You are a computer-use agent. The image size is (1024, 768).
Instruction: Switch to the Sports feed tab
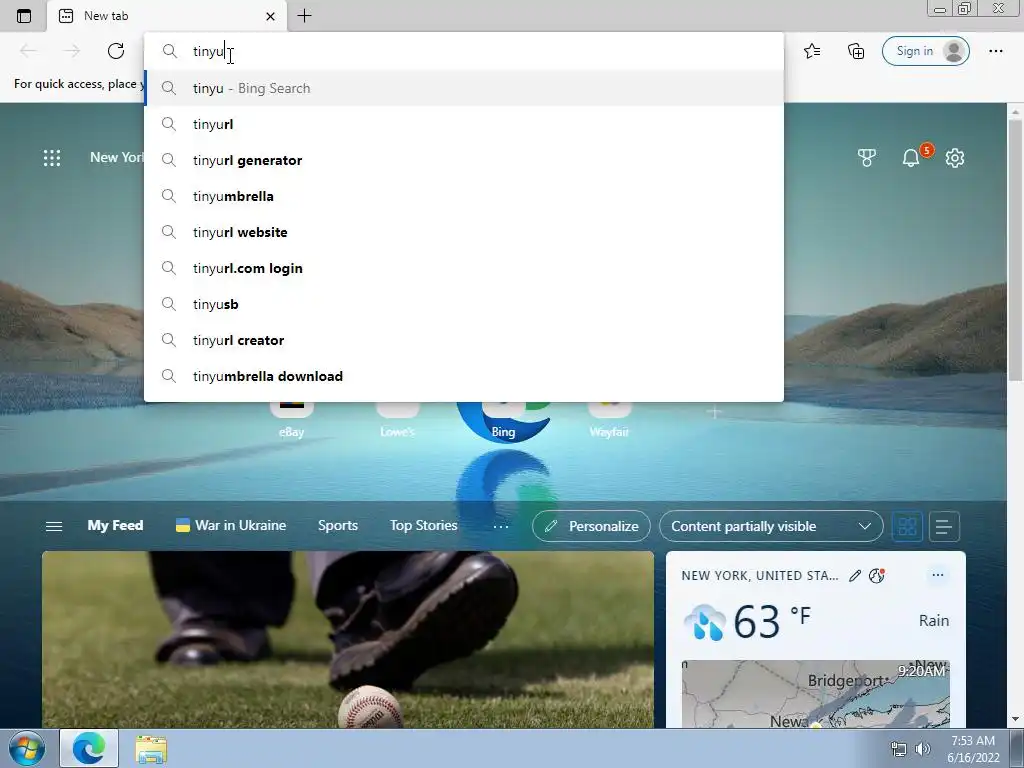pyautogui.click(x=338, y=525)
